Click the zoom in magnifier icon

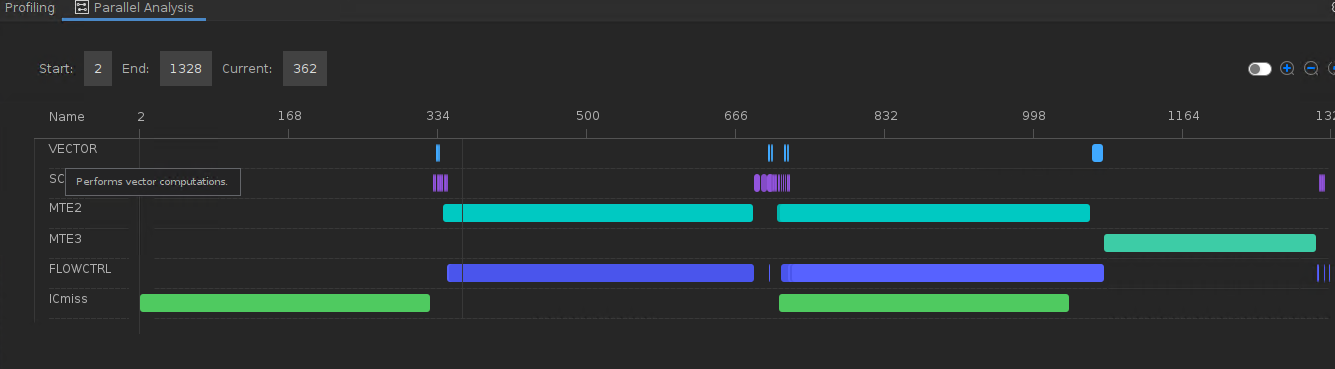[x=1287, y=69]
